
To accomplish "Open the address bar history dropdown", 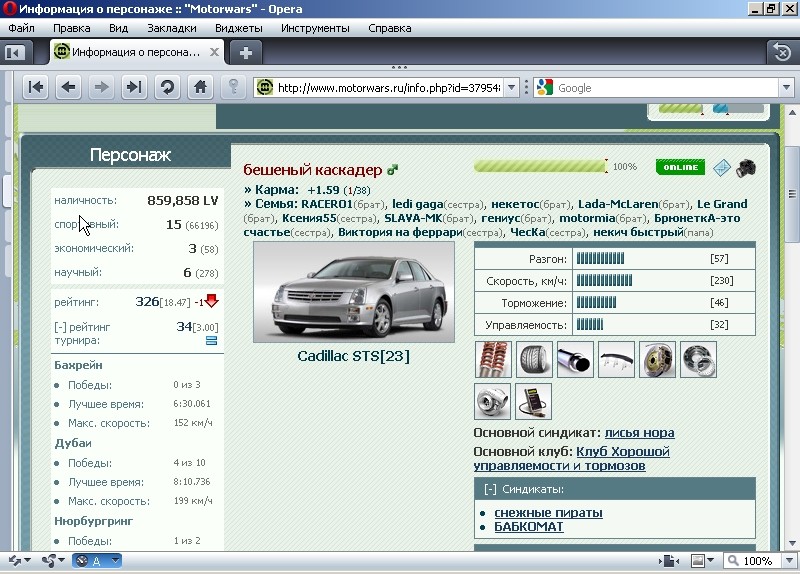I will (x=511, y=88).
